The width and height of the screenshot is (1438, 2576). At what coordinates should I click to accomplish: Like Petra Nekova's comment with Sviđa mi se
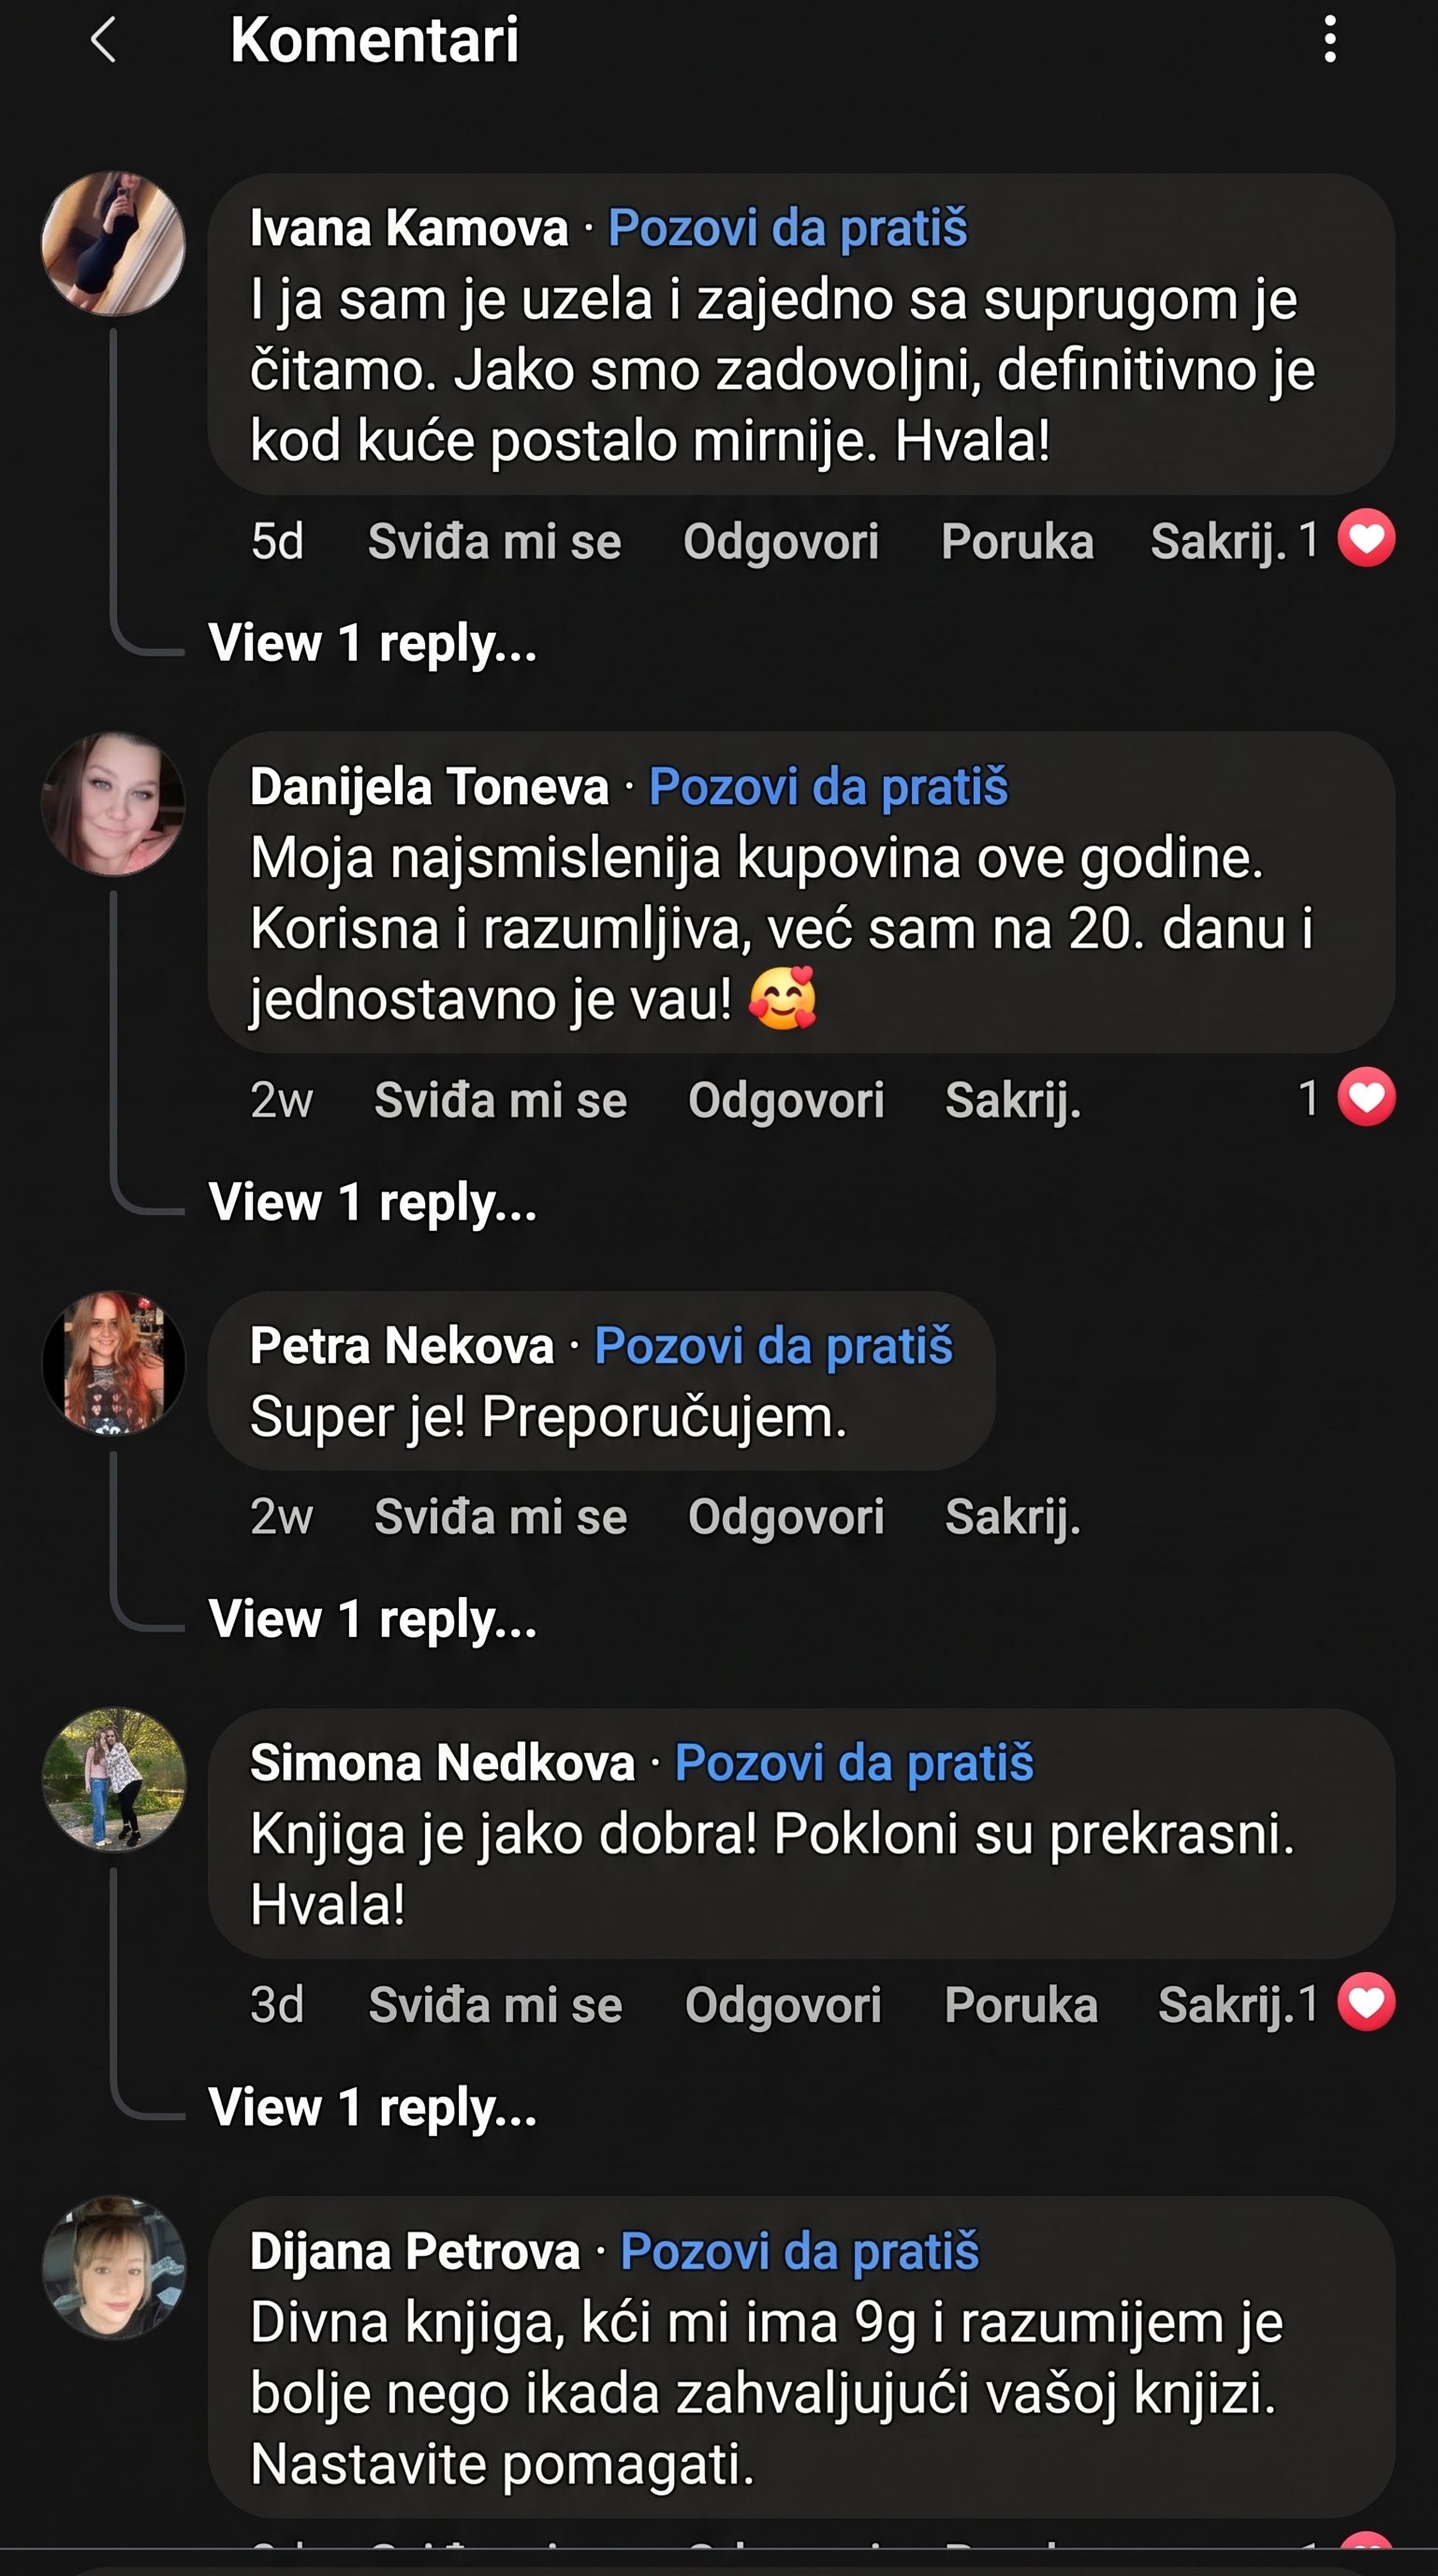coord(500,1517)
